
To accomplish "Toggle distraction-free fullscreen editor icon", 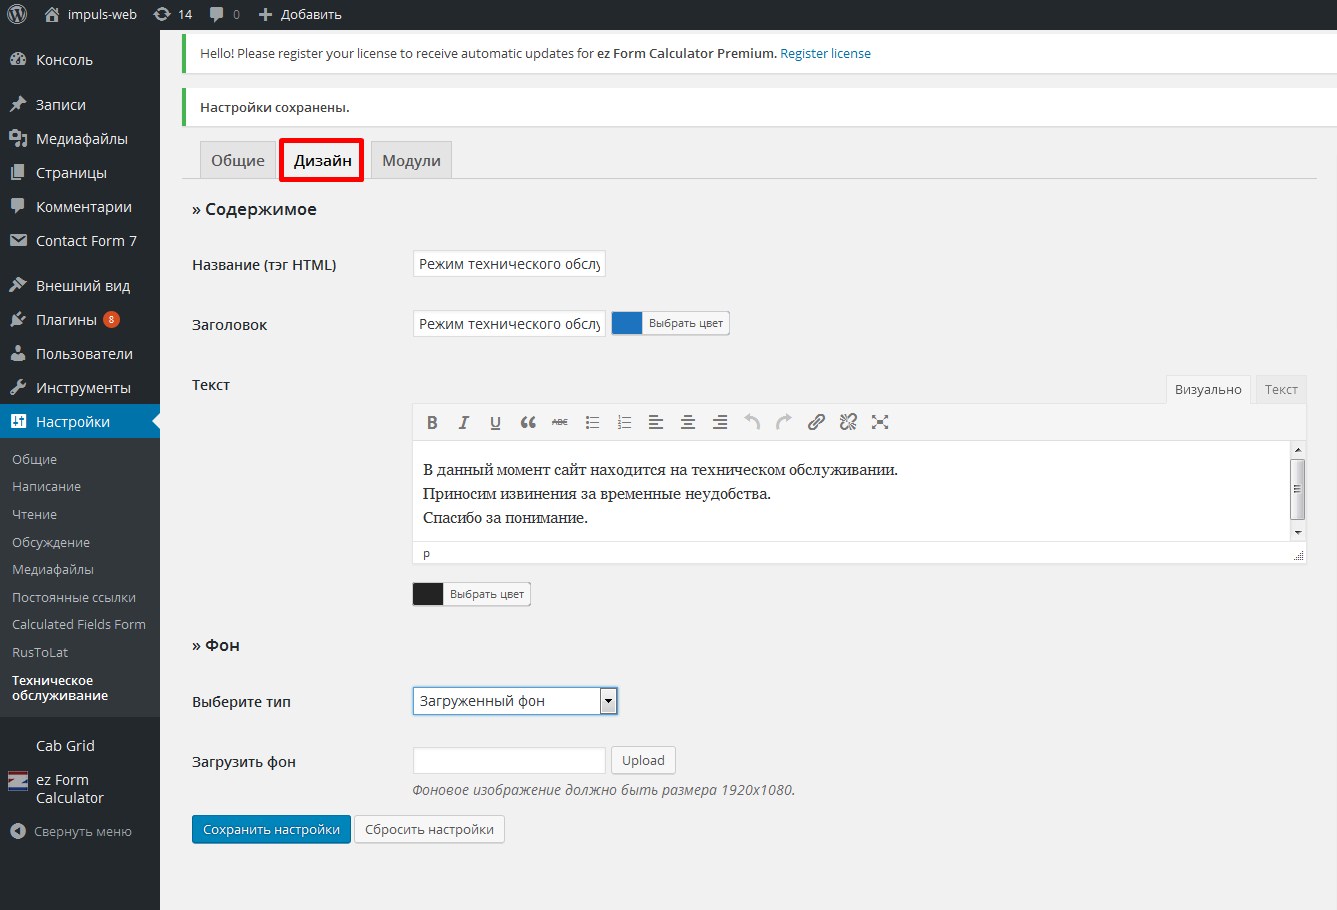I will click(880, 422).
